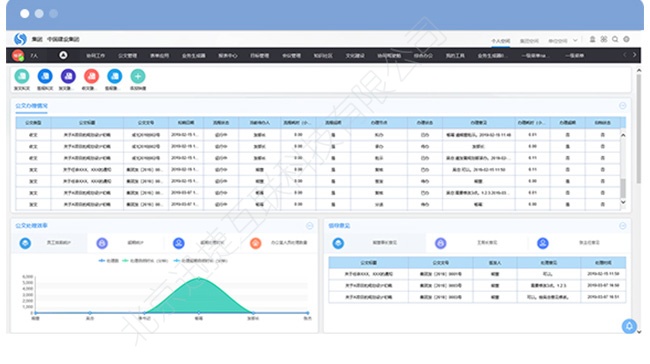Screen dimensions: 650x364
Task: Collapse the 公文办理情况 panel
Action: [x=623, y=106]
